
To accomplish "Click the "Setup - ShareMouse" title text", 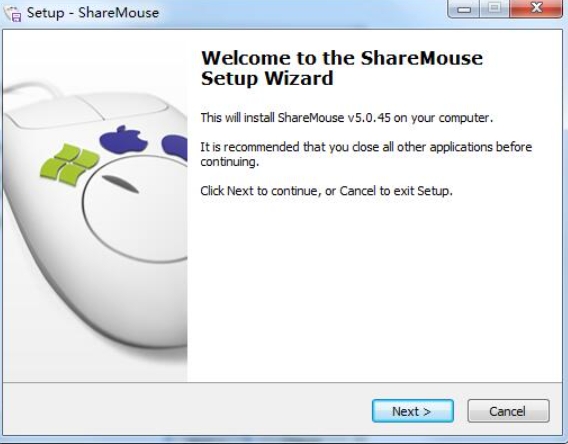I will [x=93, y=13].
